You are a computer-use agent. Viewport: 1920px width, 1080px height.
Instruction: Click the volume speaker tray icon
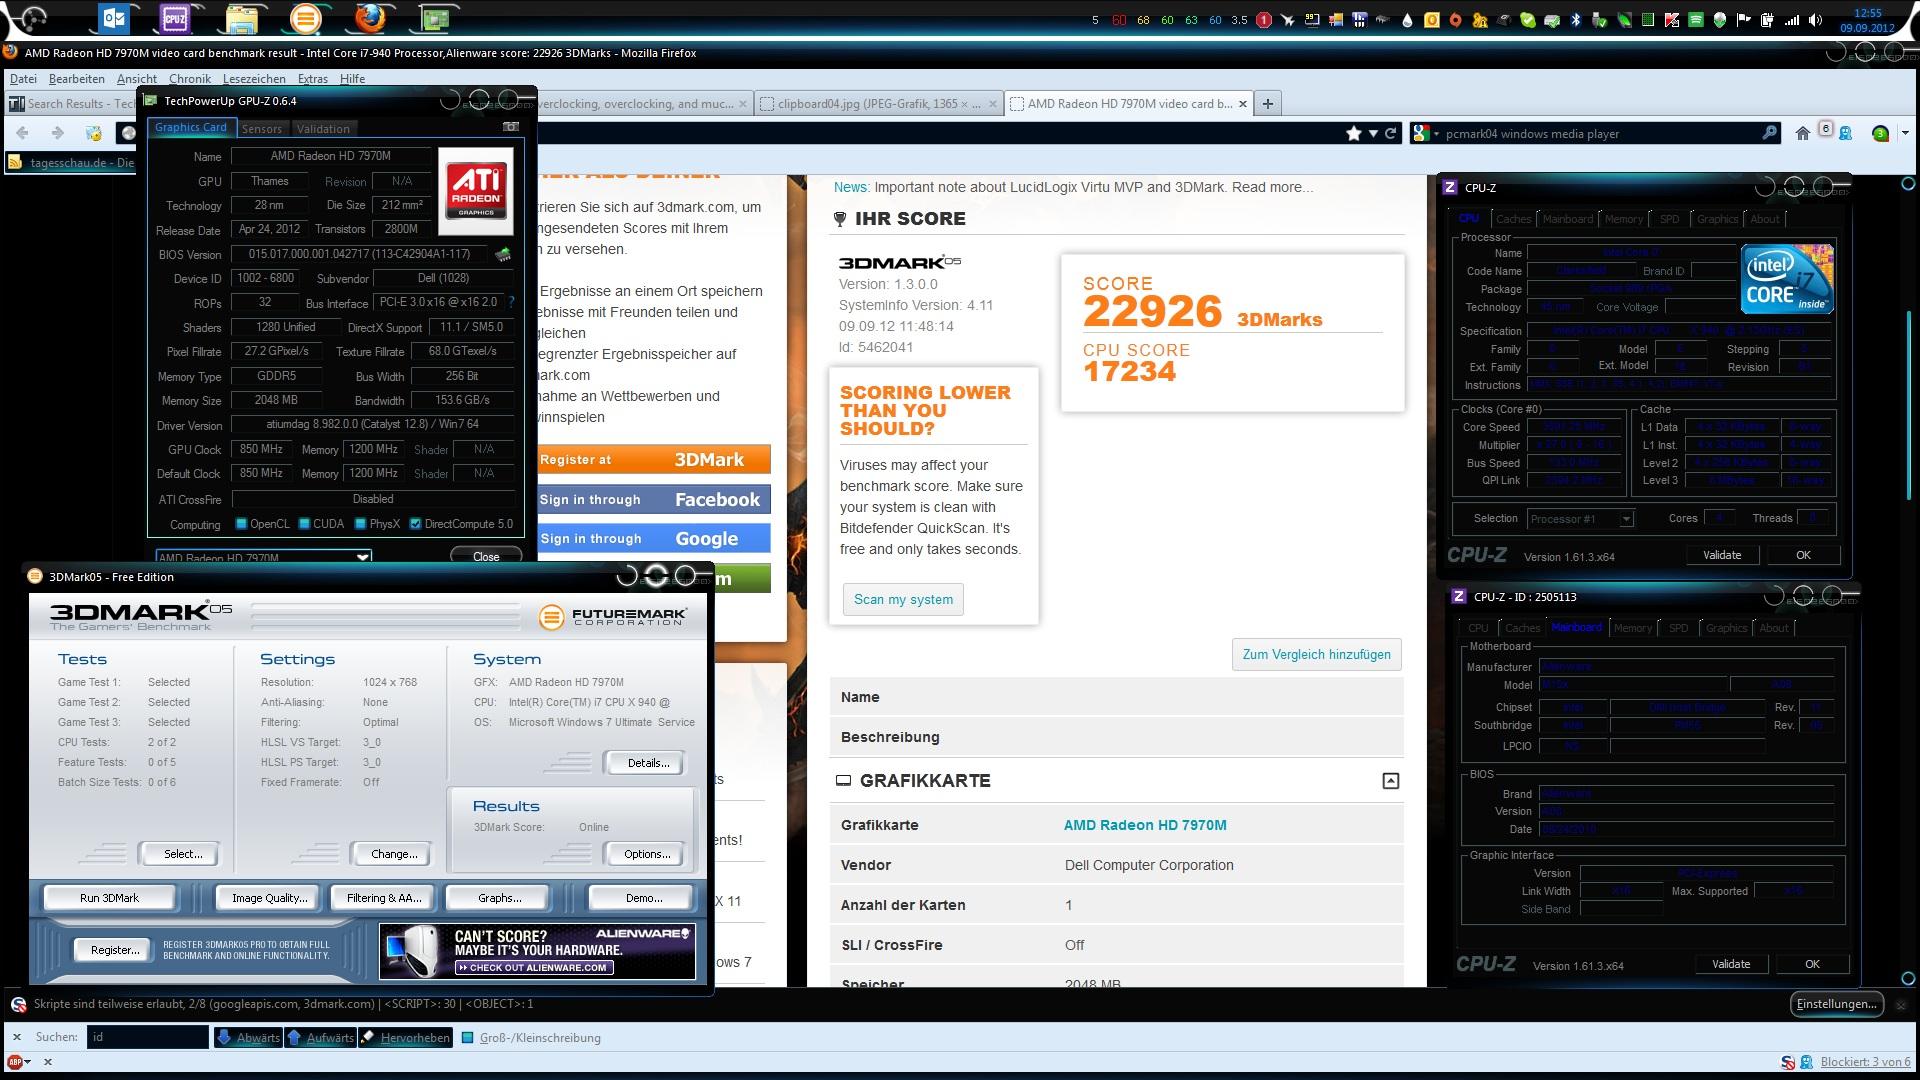click(x=1815, y=20)
